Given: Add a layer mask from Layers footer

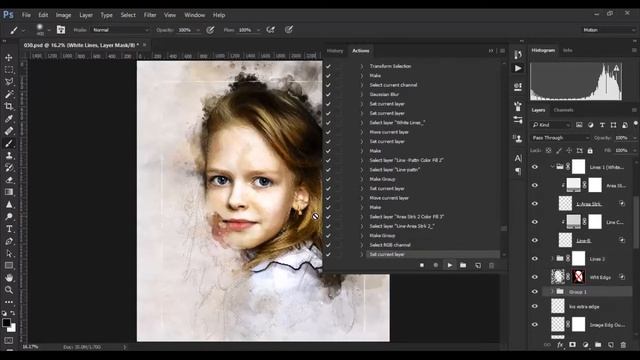Looking at the screenshot, I should (x=572, y=345).
